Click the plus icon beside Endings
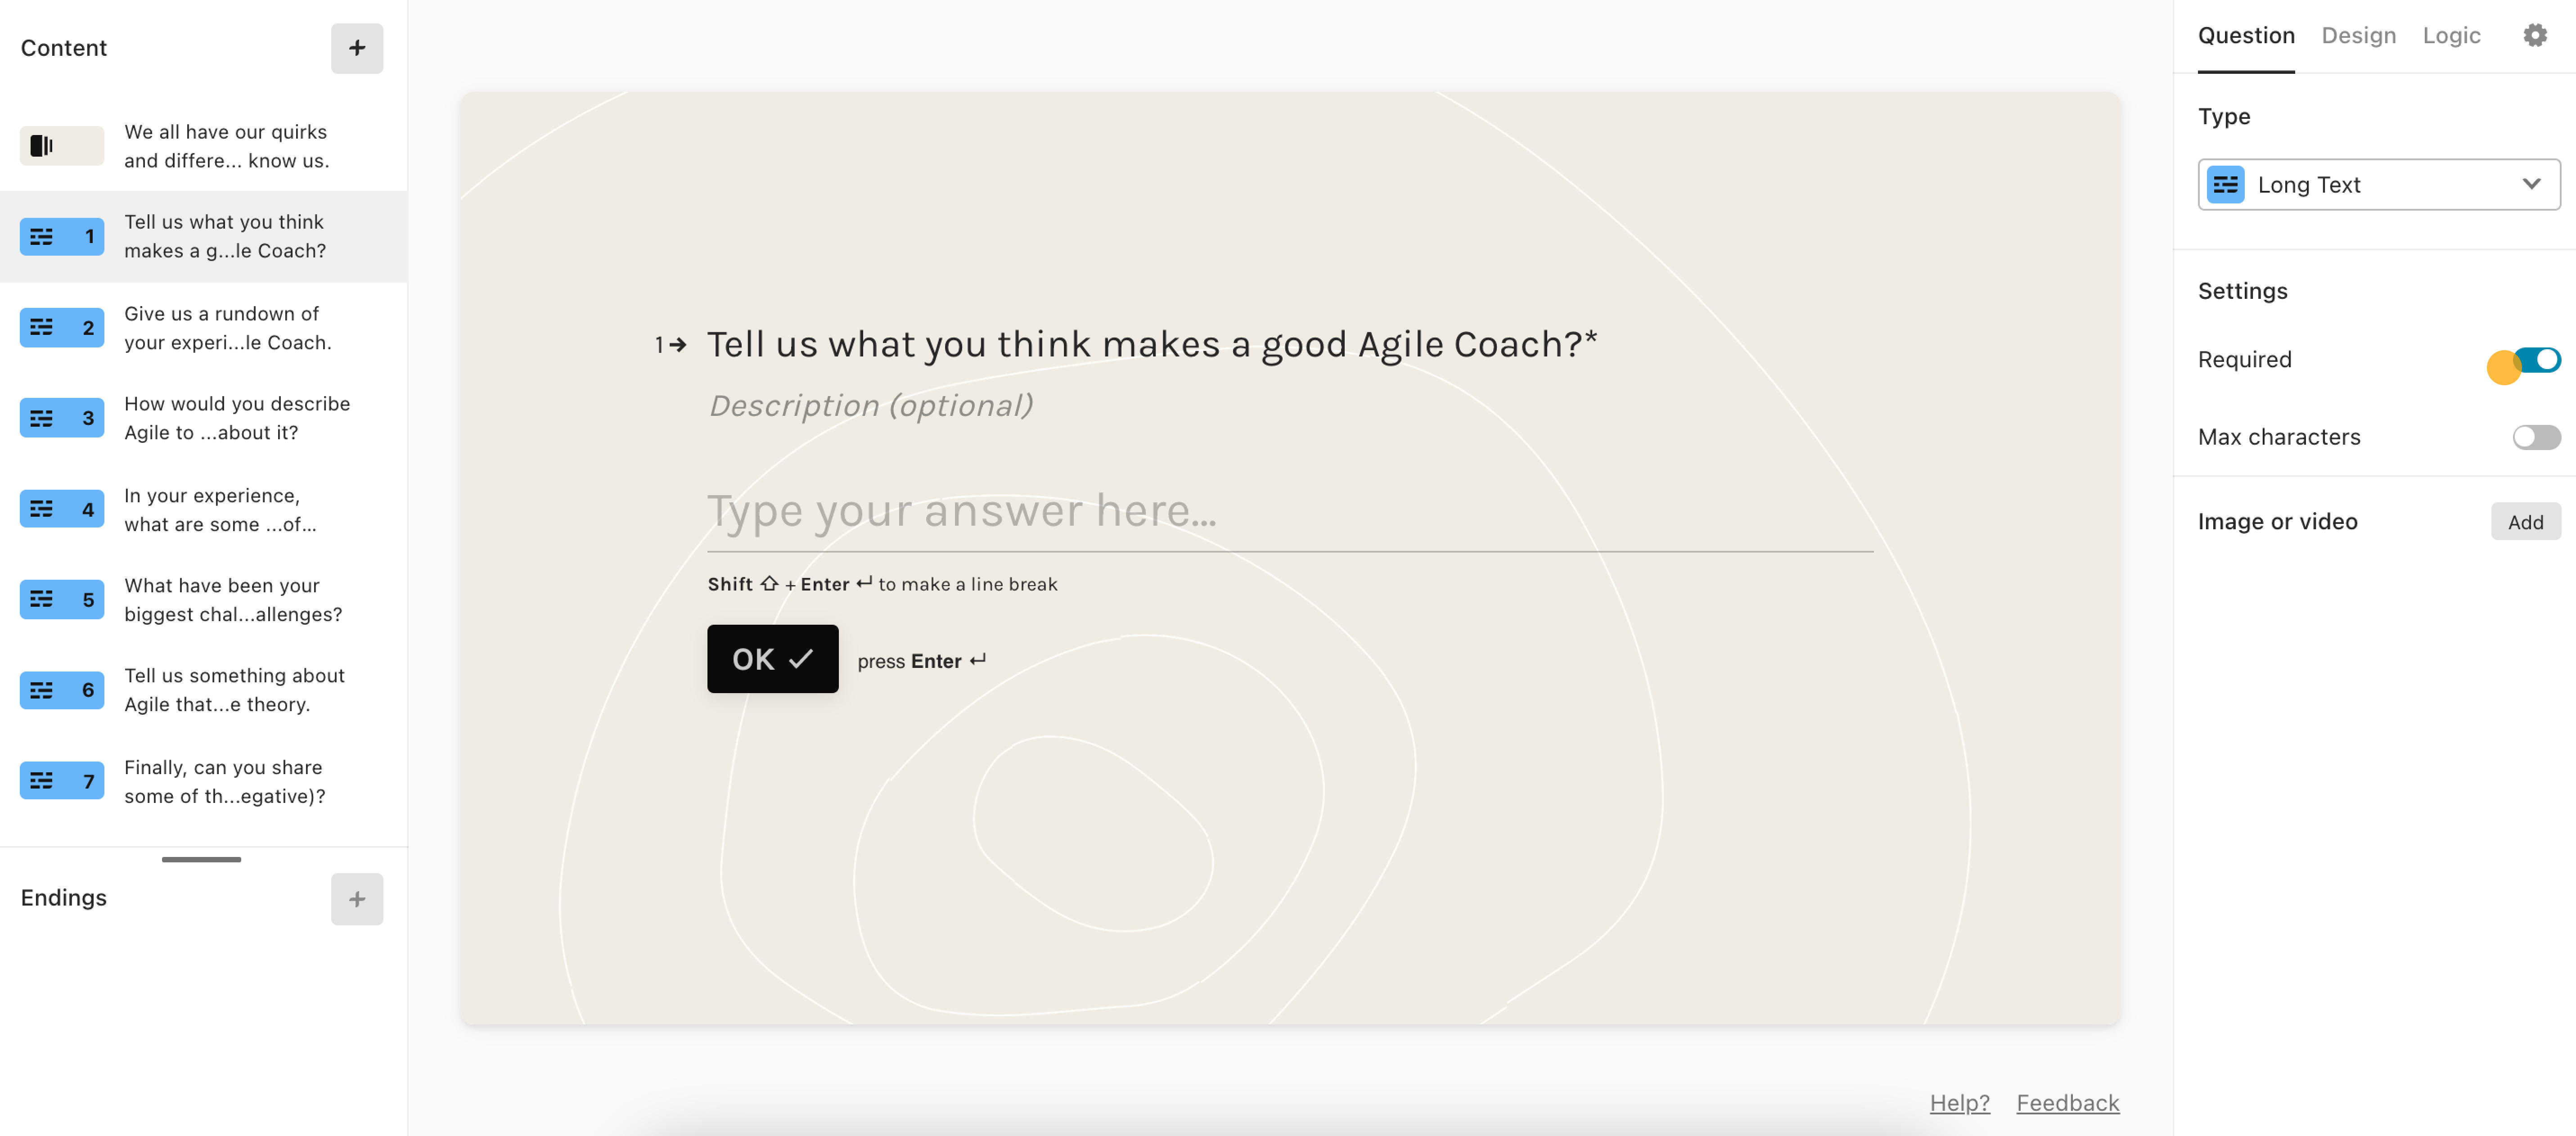This screenshot has width=2576, height=1136. [x=357, y=899]
